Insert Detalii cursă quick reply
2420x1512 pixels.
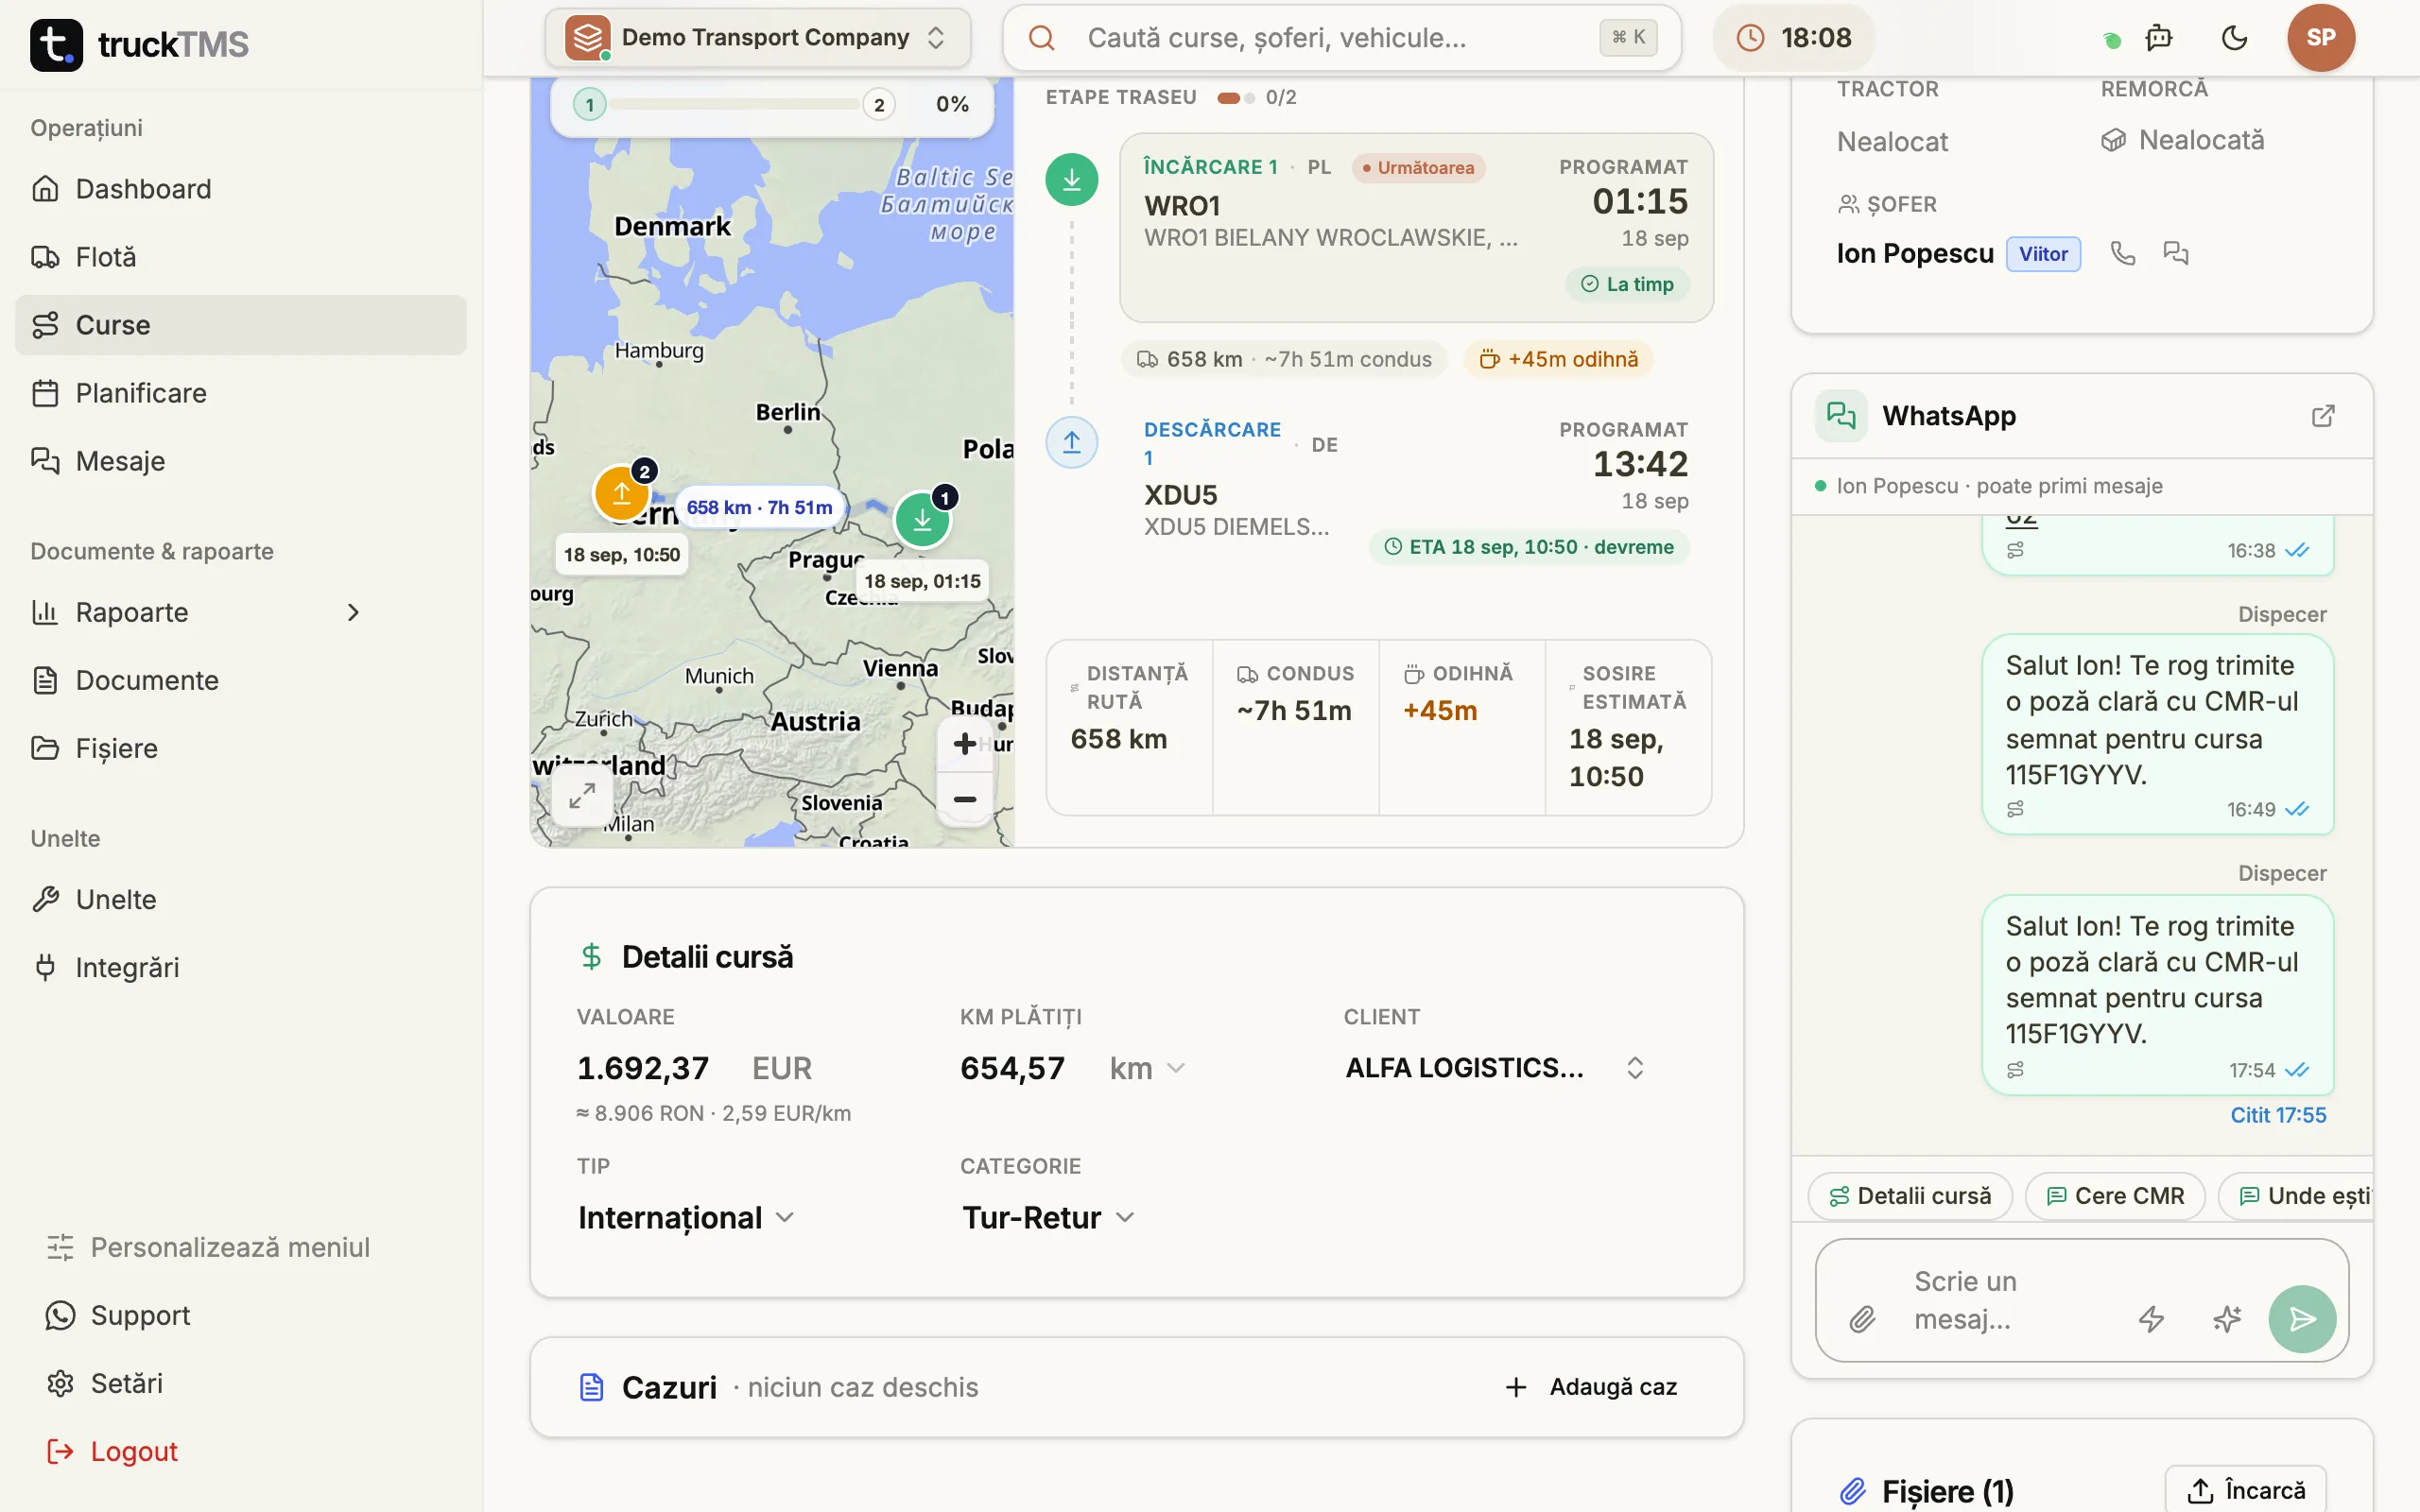[1910, 1196]
